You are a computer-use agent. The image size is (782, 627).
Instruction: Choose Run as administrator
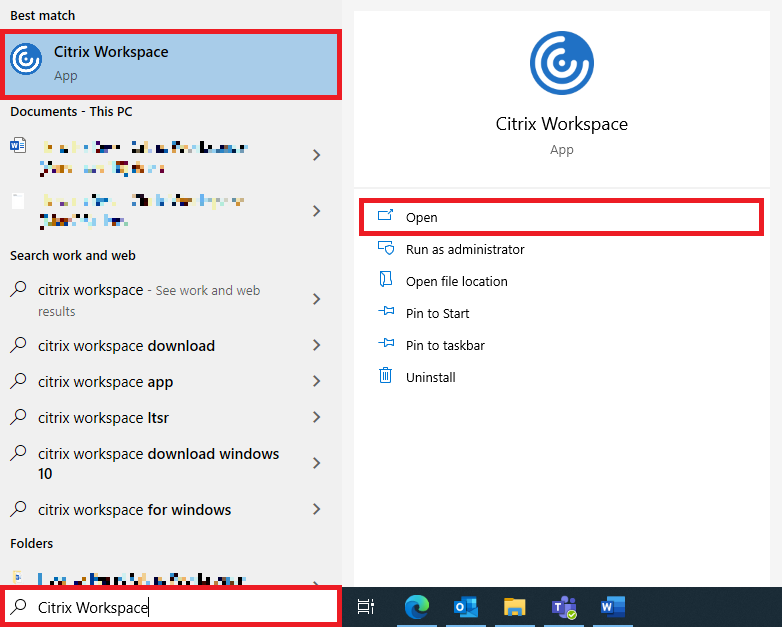point(562,249)
